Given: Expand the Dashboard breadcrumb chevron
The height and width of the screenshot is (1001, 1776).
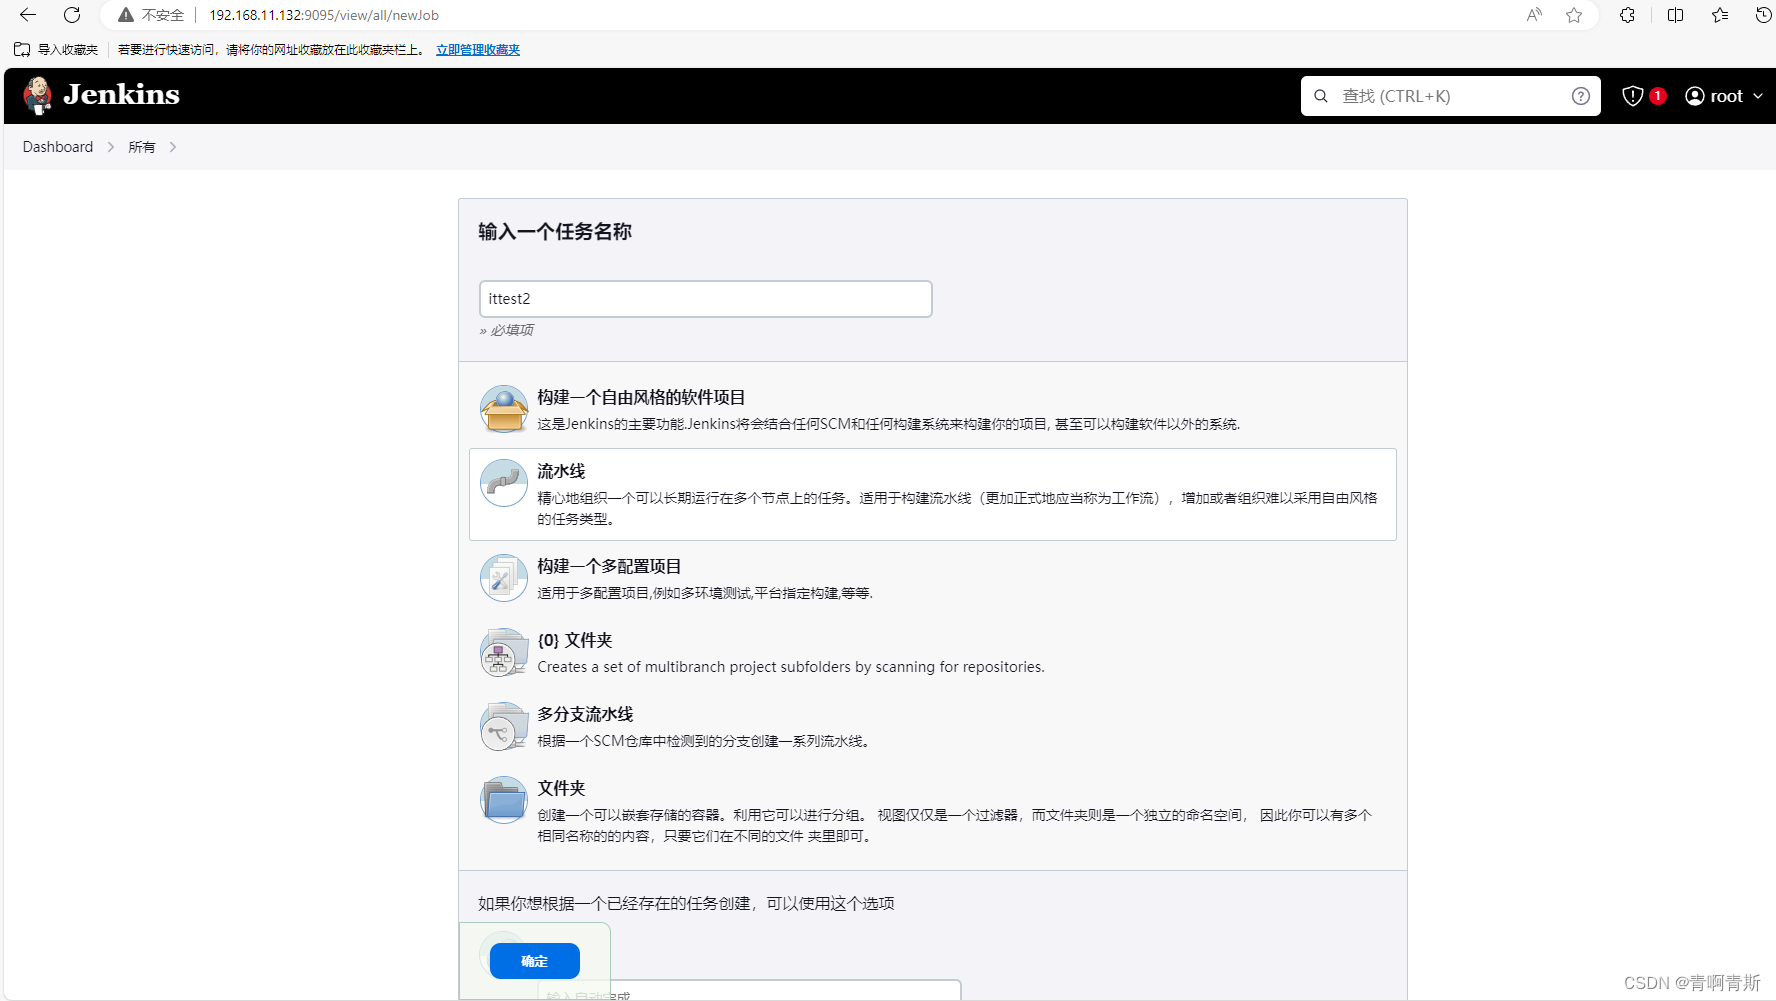Looking at the screenshot, I should (111, 147).
